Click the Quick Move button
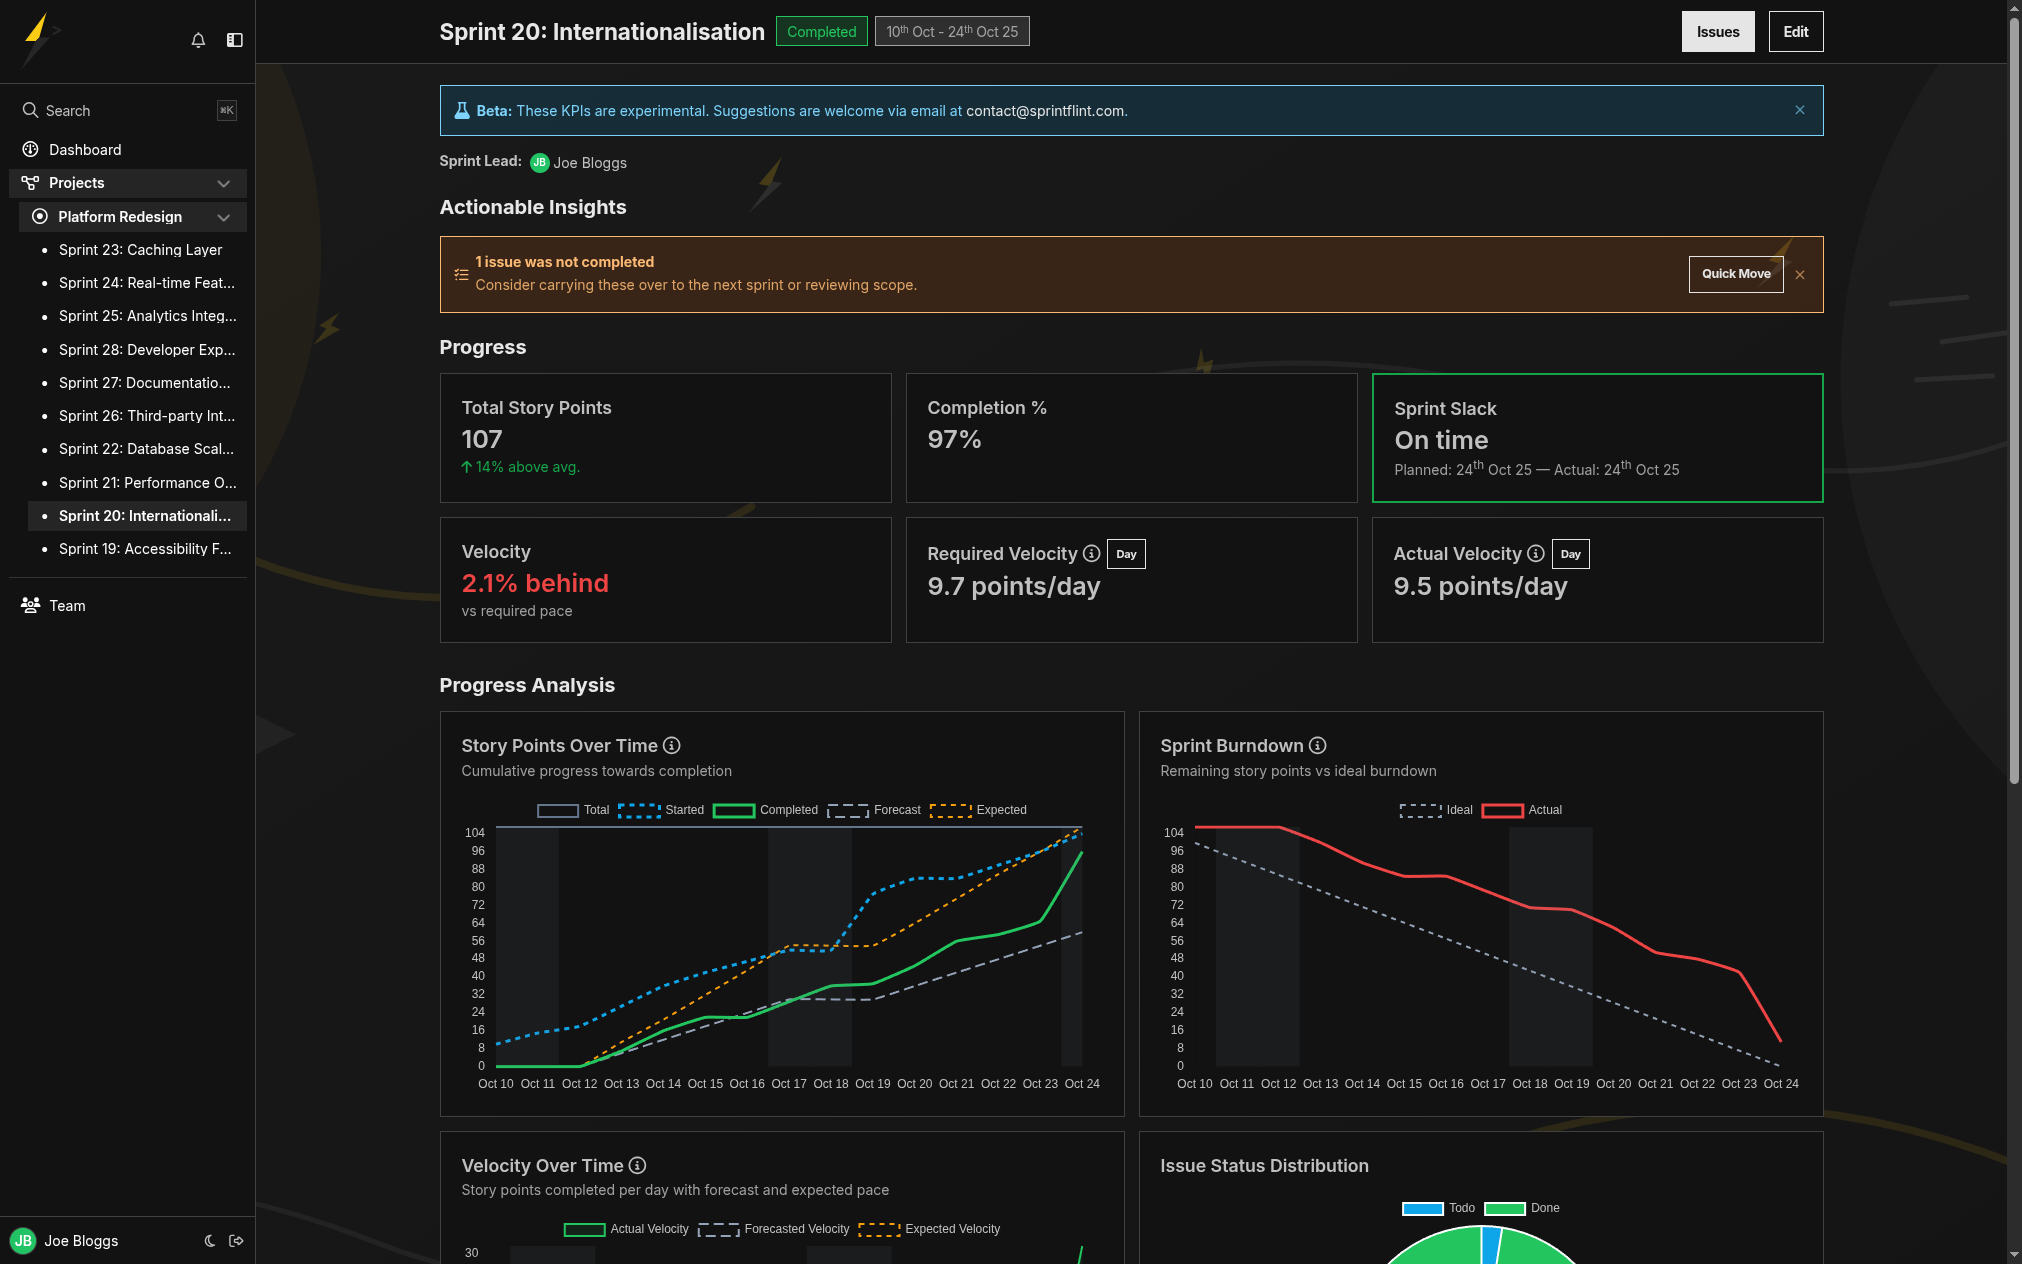This screenshot has height=1264, width=2022. 1736,274
